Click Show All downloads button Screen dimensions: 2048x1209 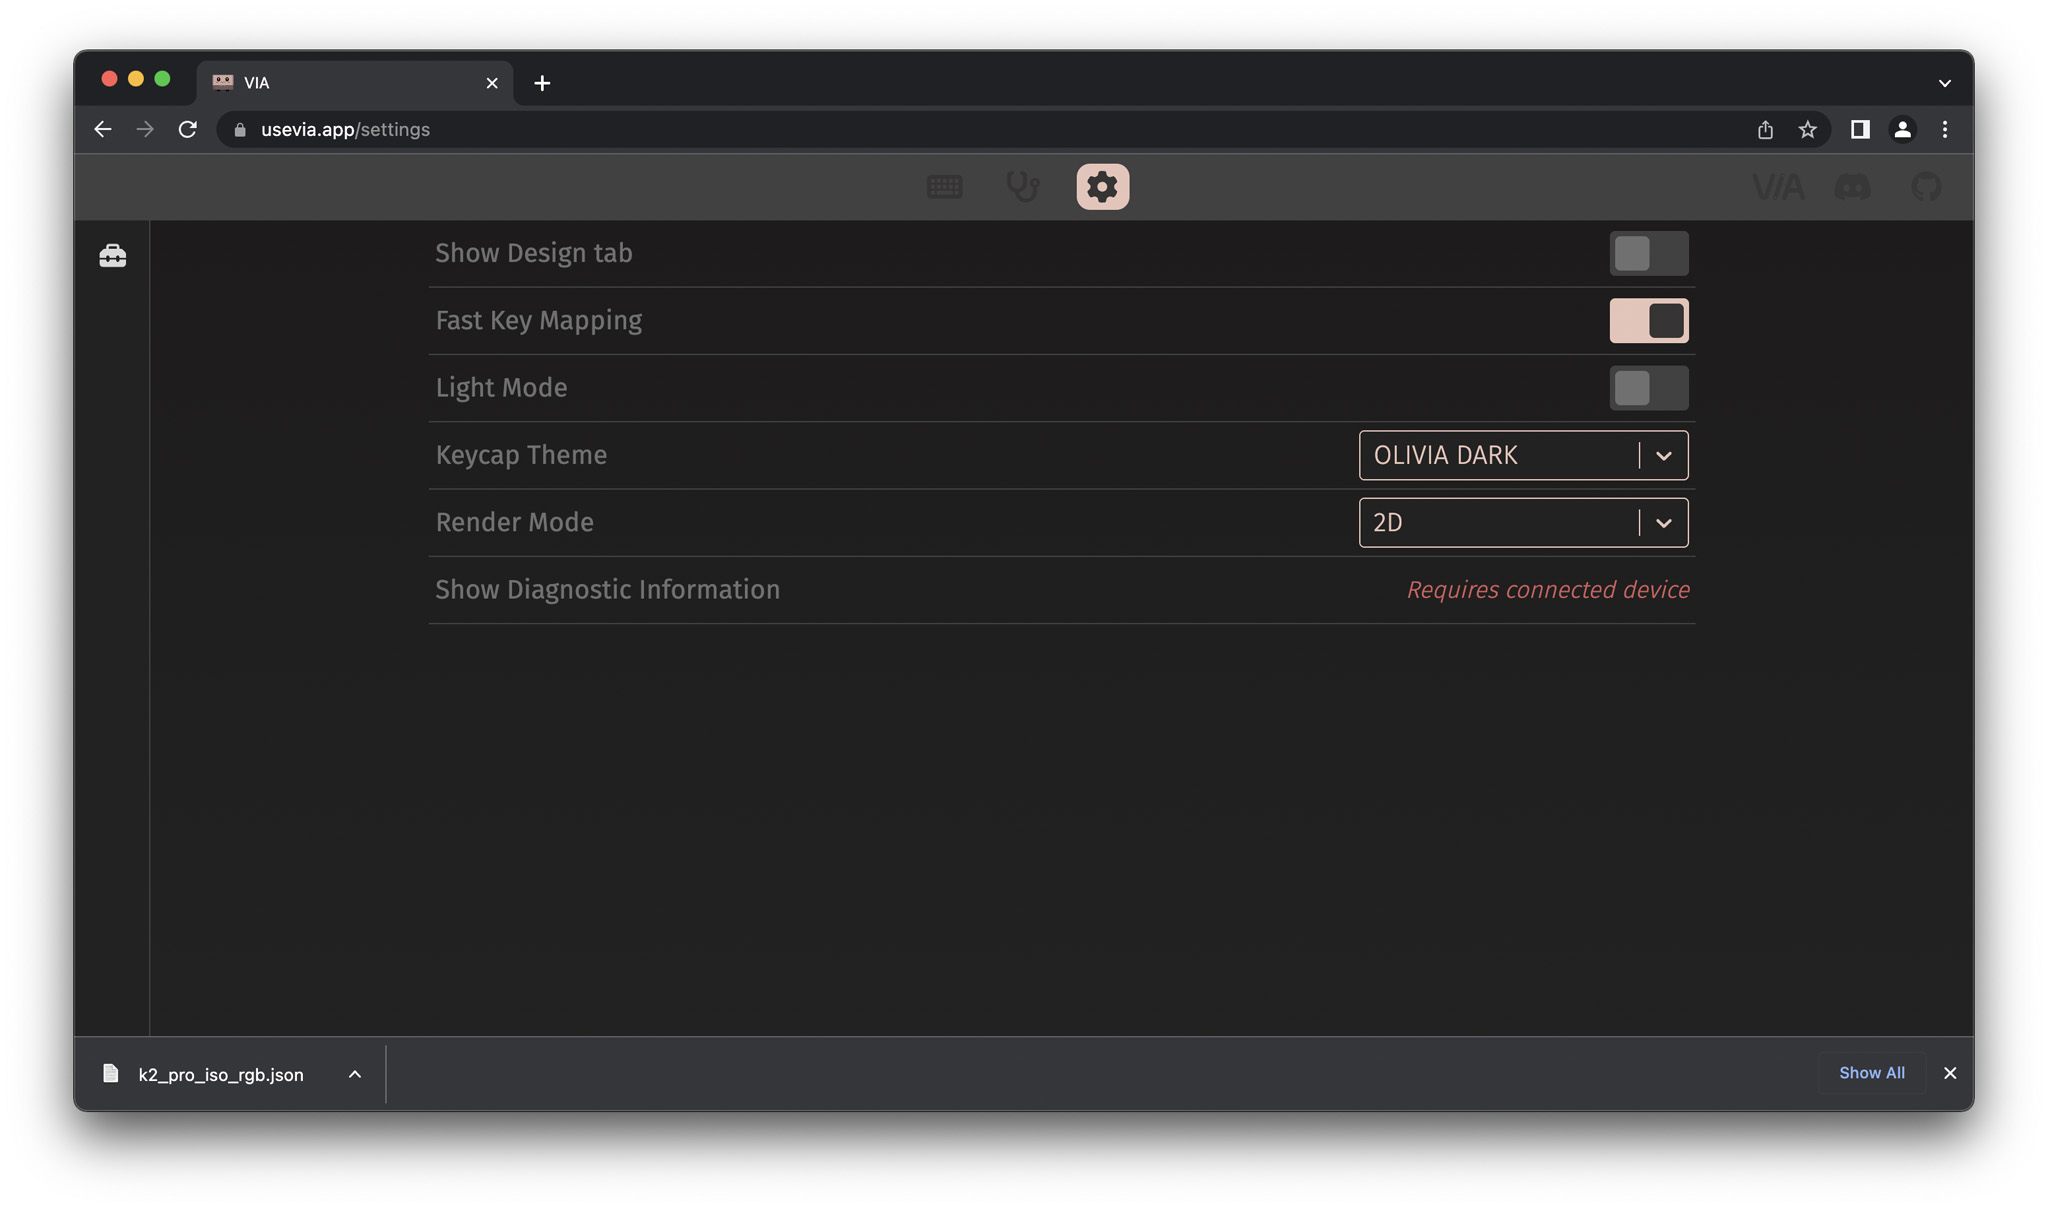(x=1871, y=1073)
